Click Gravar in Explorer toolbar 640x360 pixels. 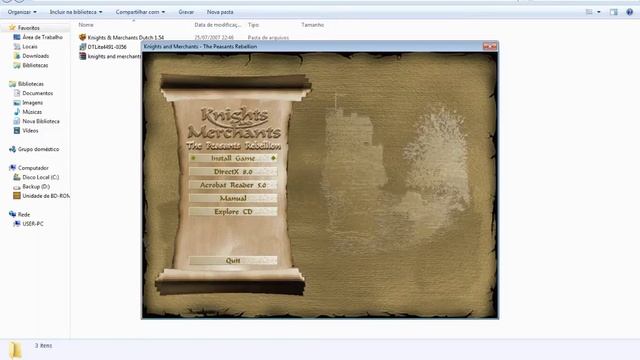186,12
